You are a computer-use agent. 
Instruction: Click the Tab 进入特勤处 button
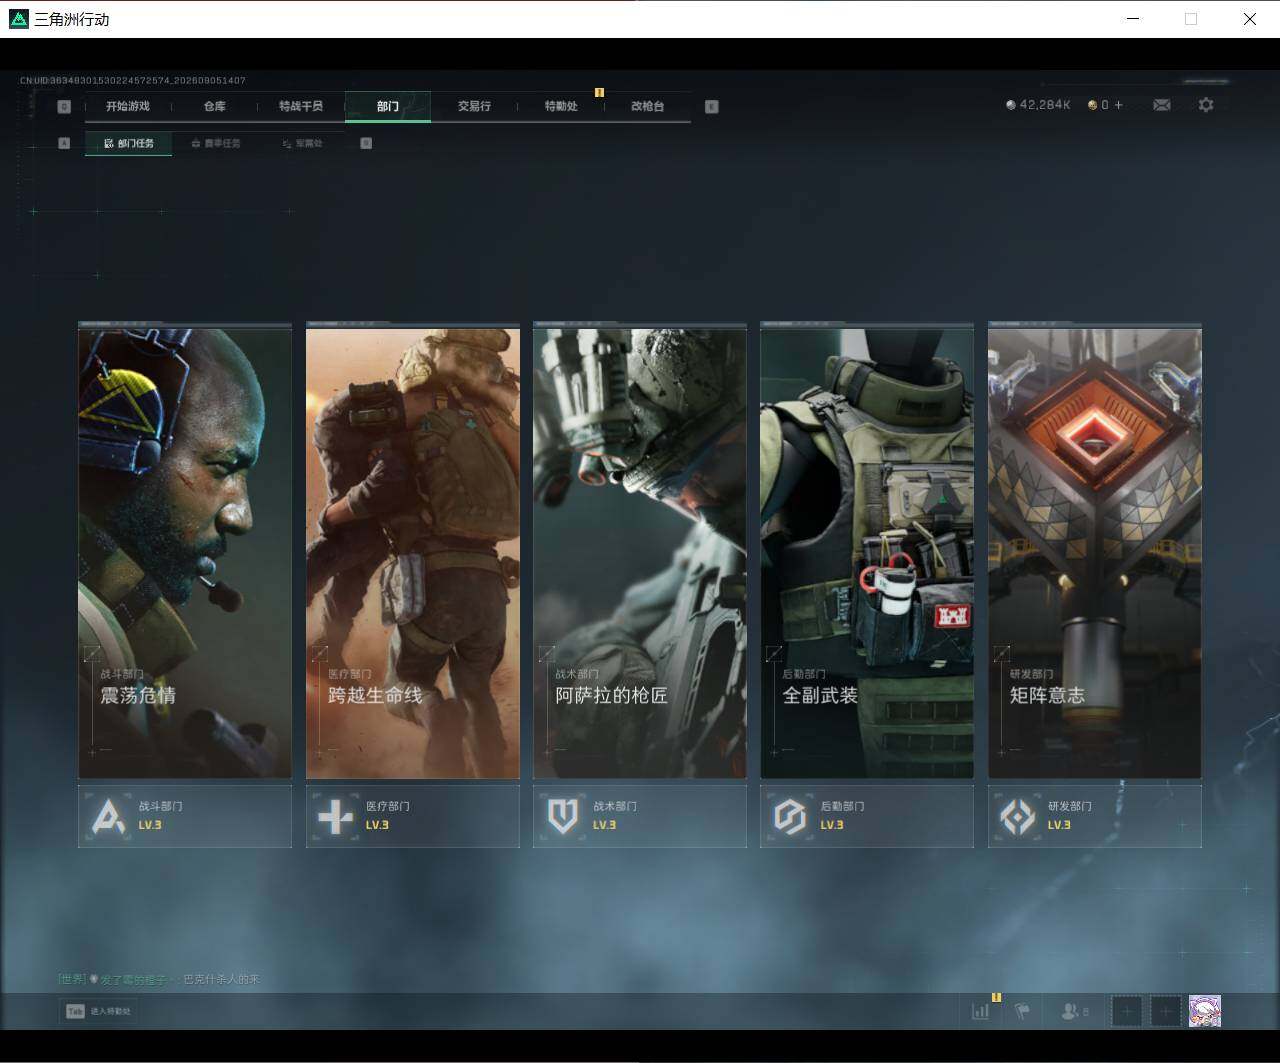(99, 1011)
